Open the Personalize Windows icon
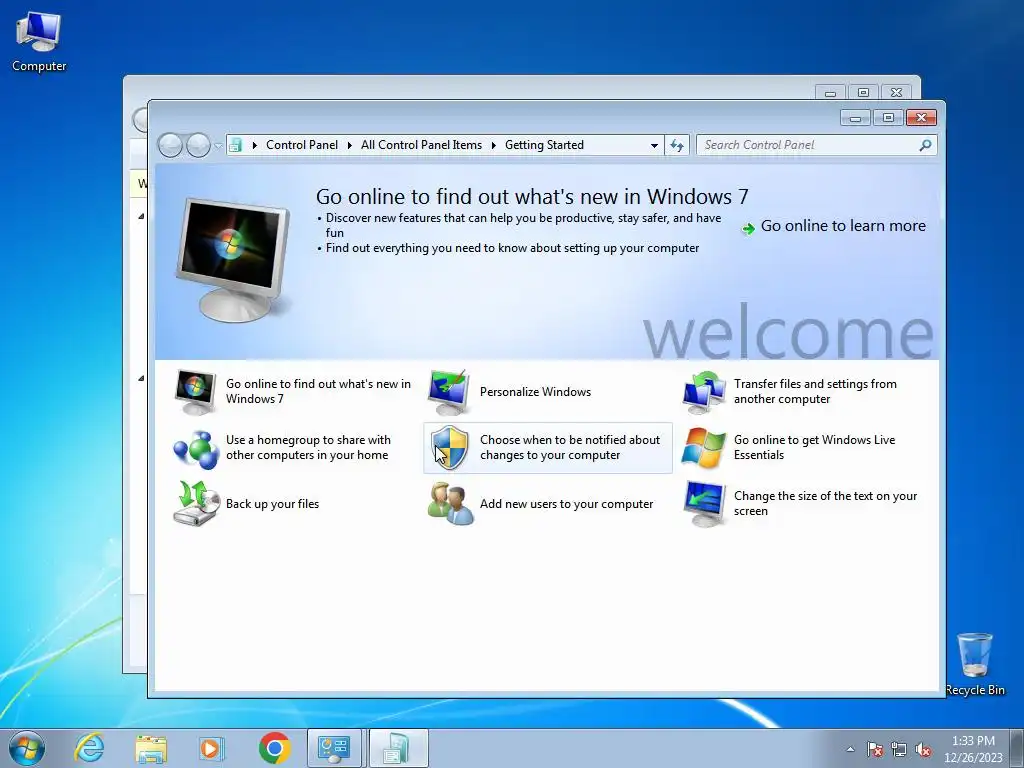Image resolution: width=1024 pixels, height=768 pixels. [x=449, y=392]
